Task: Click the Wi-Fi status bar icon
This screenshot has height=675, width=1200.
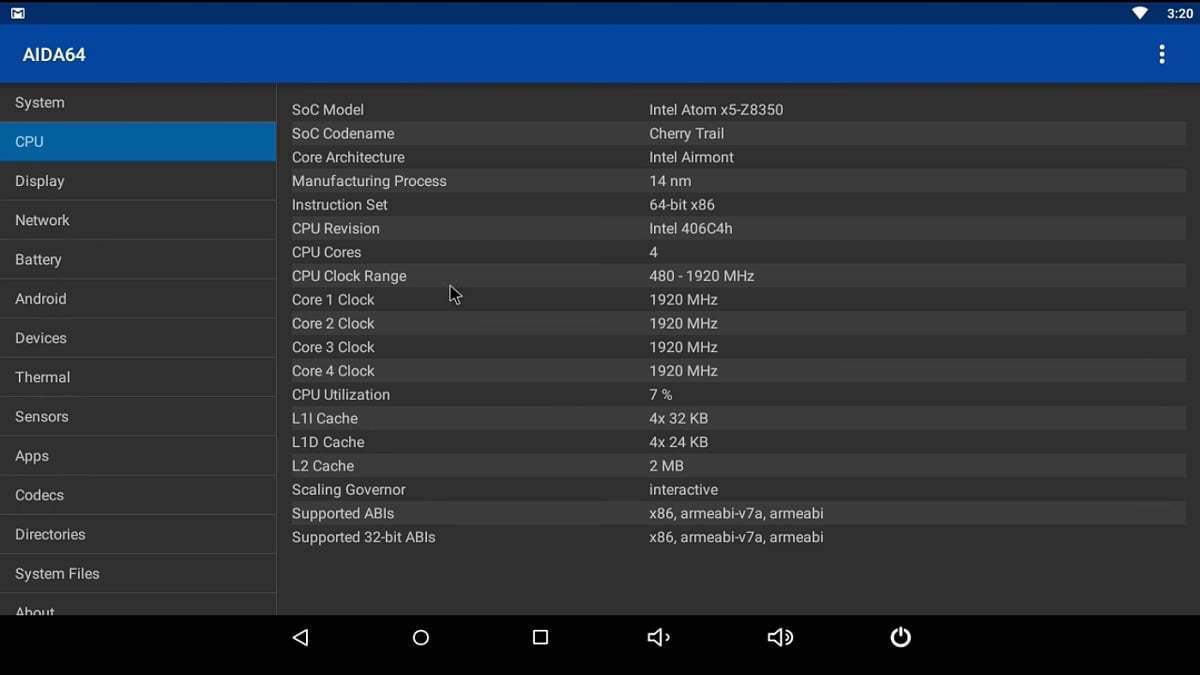Action: 1138,12
